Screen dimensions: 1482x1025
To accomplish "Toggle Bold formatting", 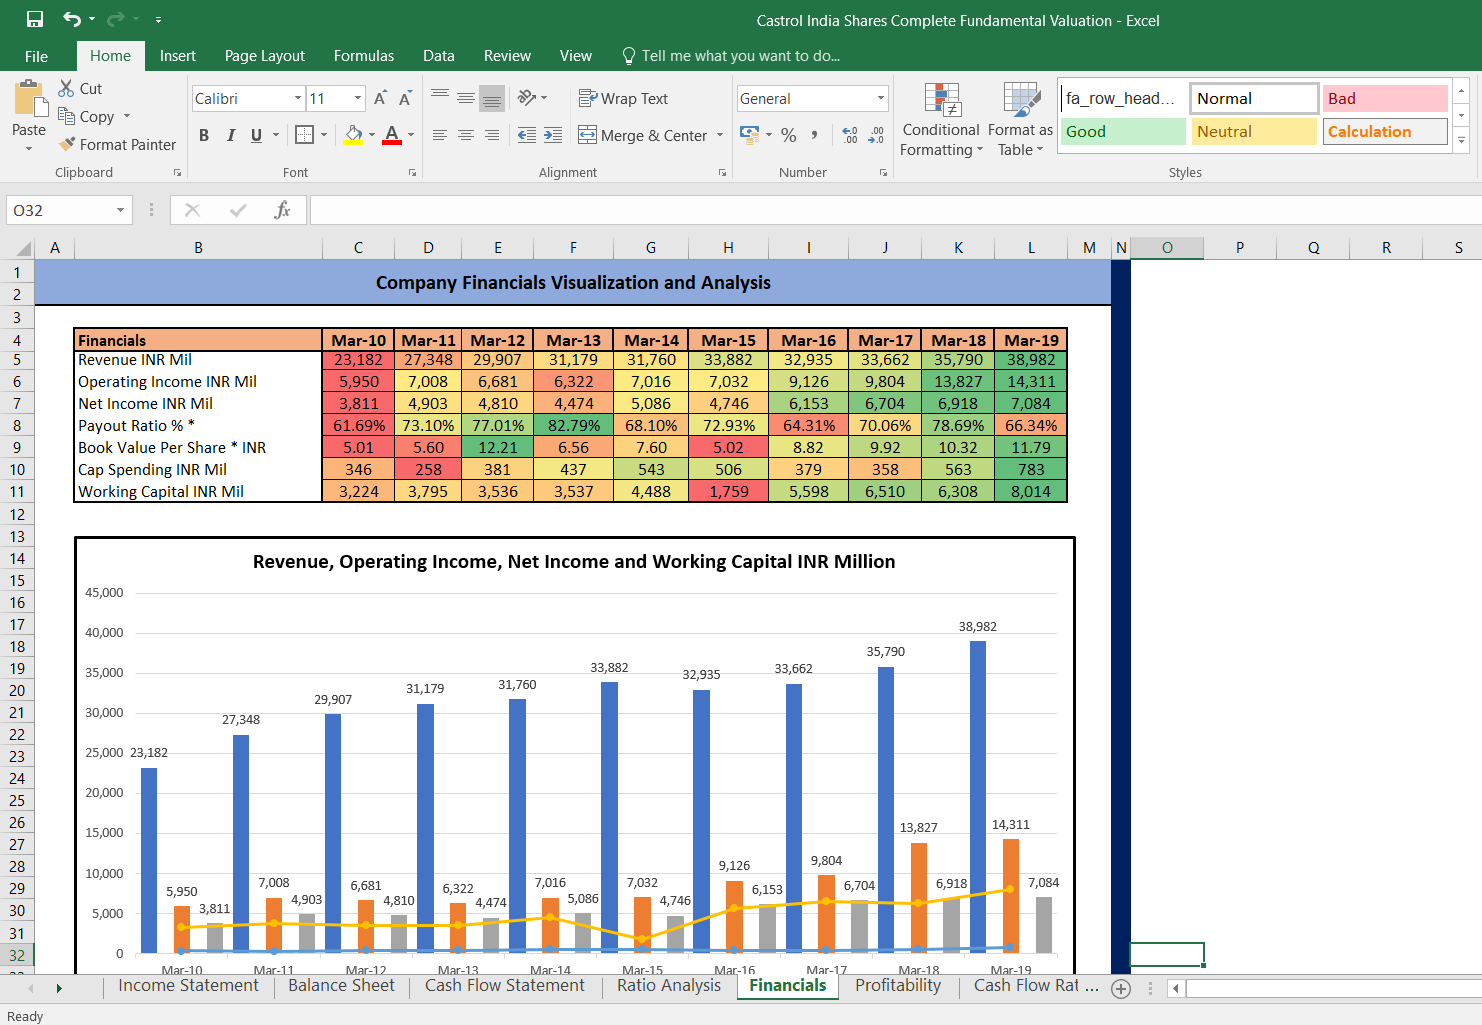I will [204, 135].
